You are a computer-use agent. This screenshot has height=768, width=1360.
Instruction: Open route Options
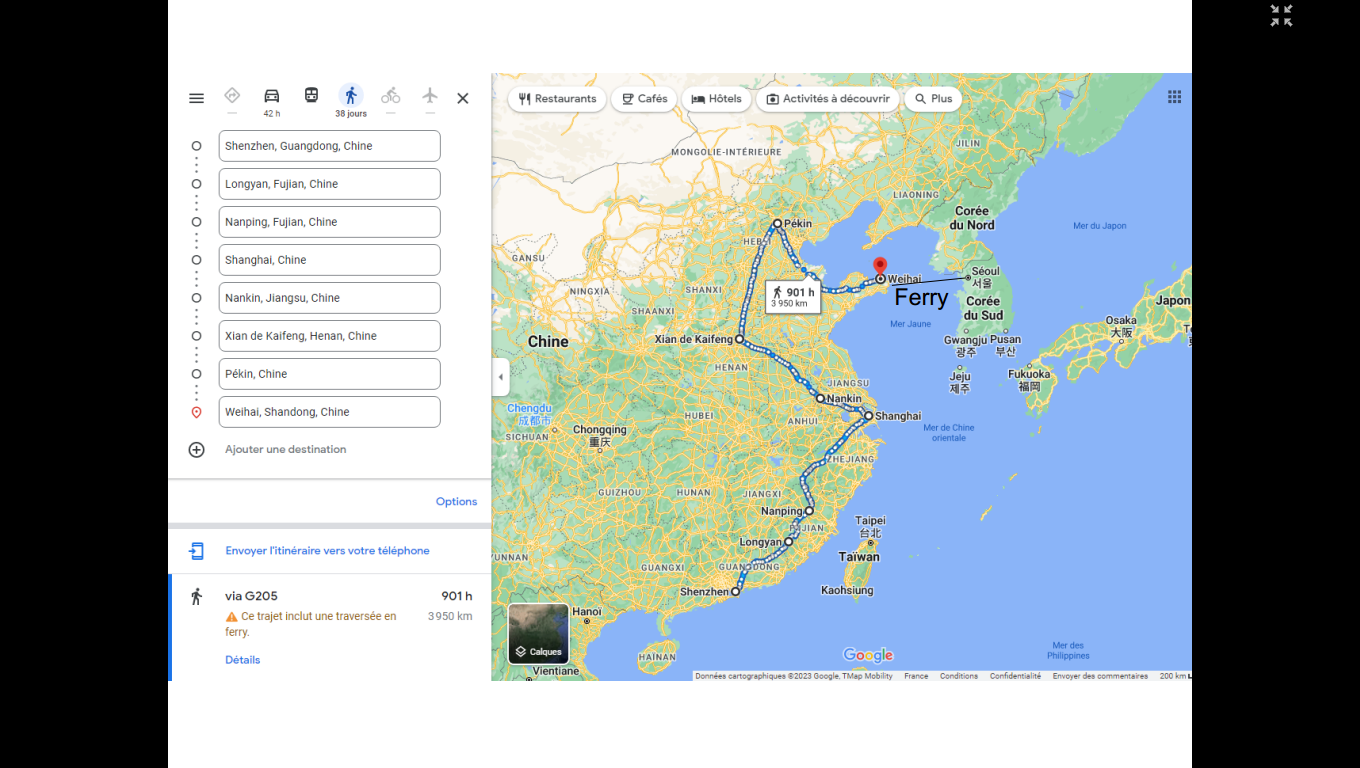(x=456, y=502)
